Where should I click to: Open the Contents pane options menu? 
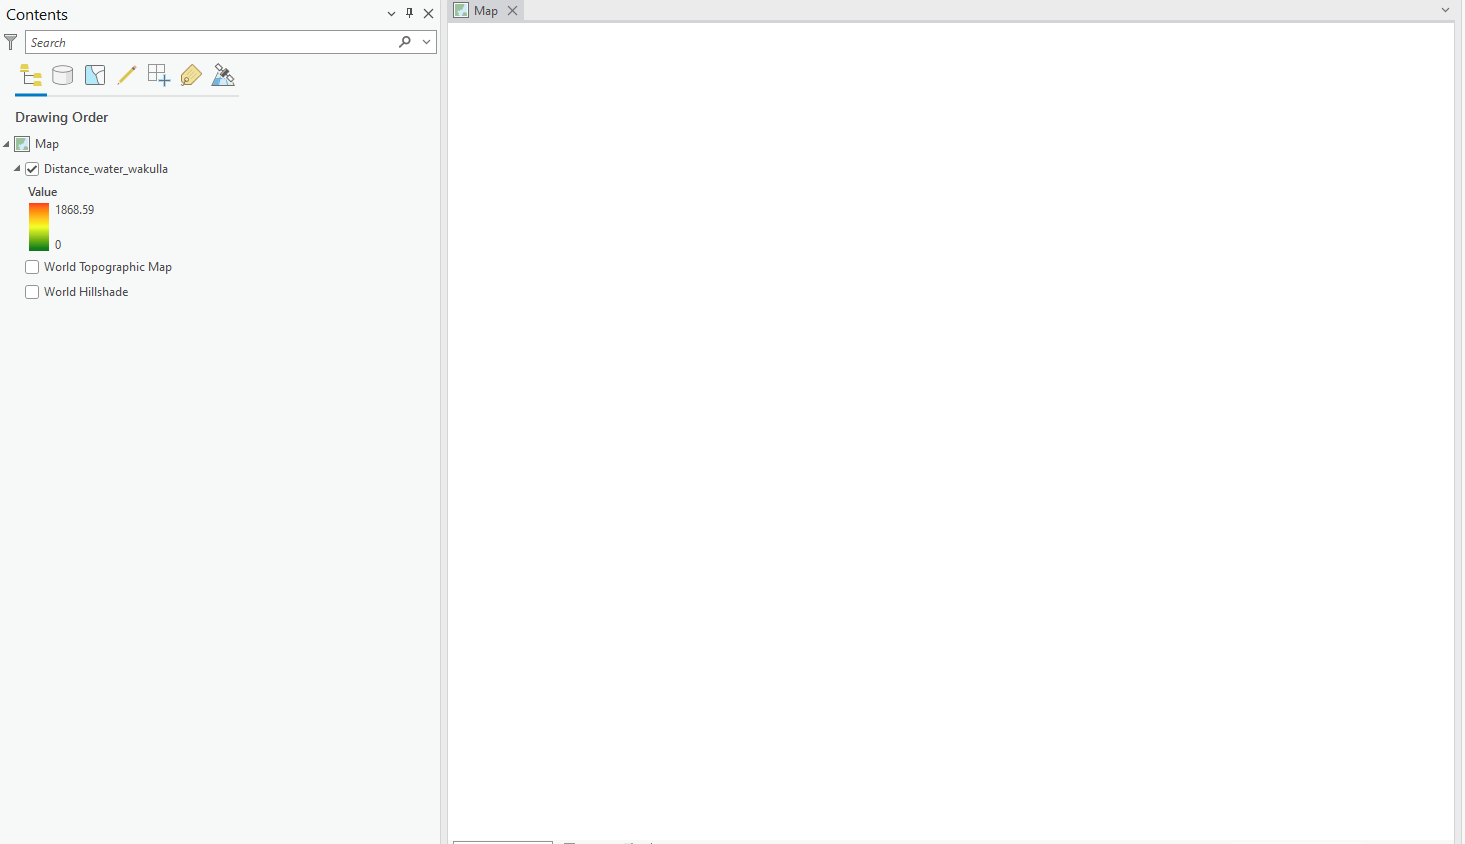click(391, 14)
